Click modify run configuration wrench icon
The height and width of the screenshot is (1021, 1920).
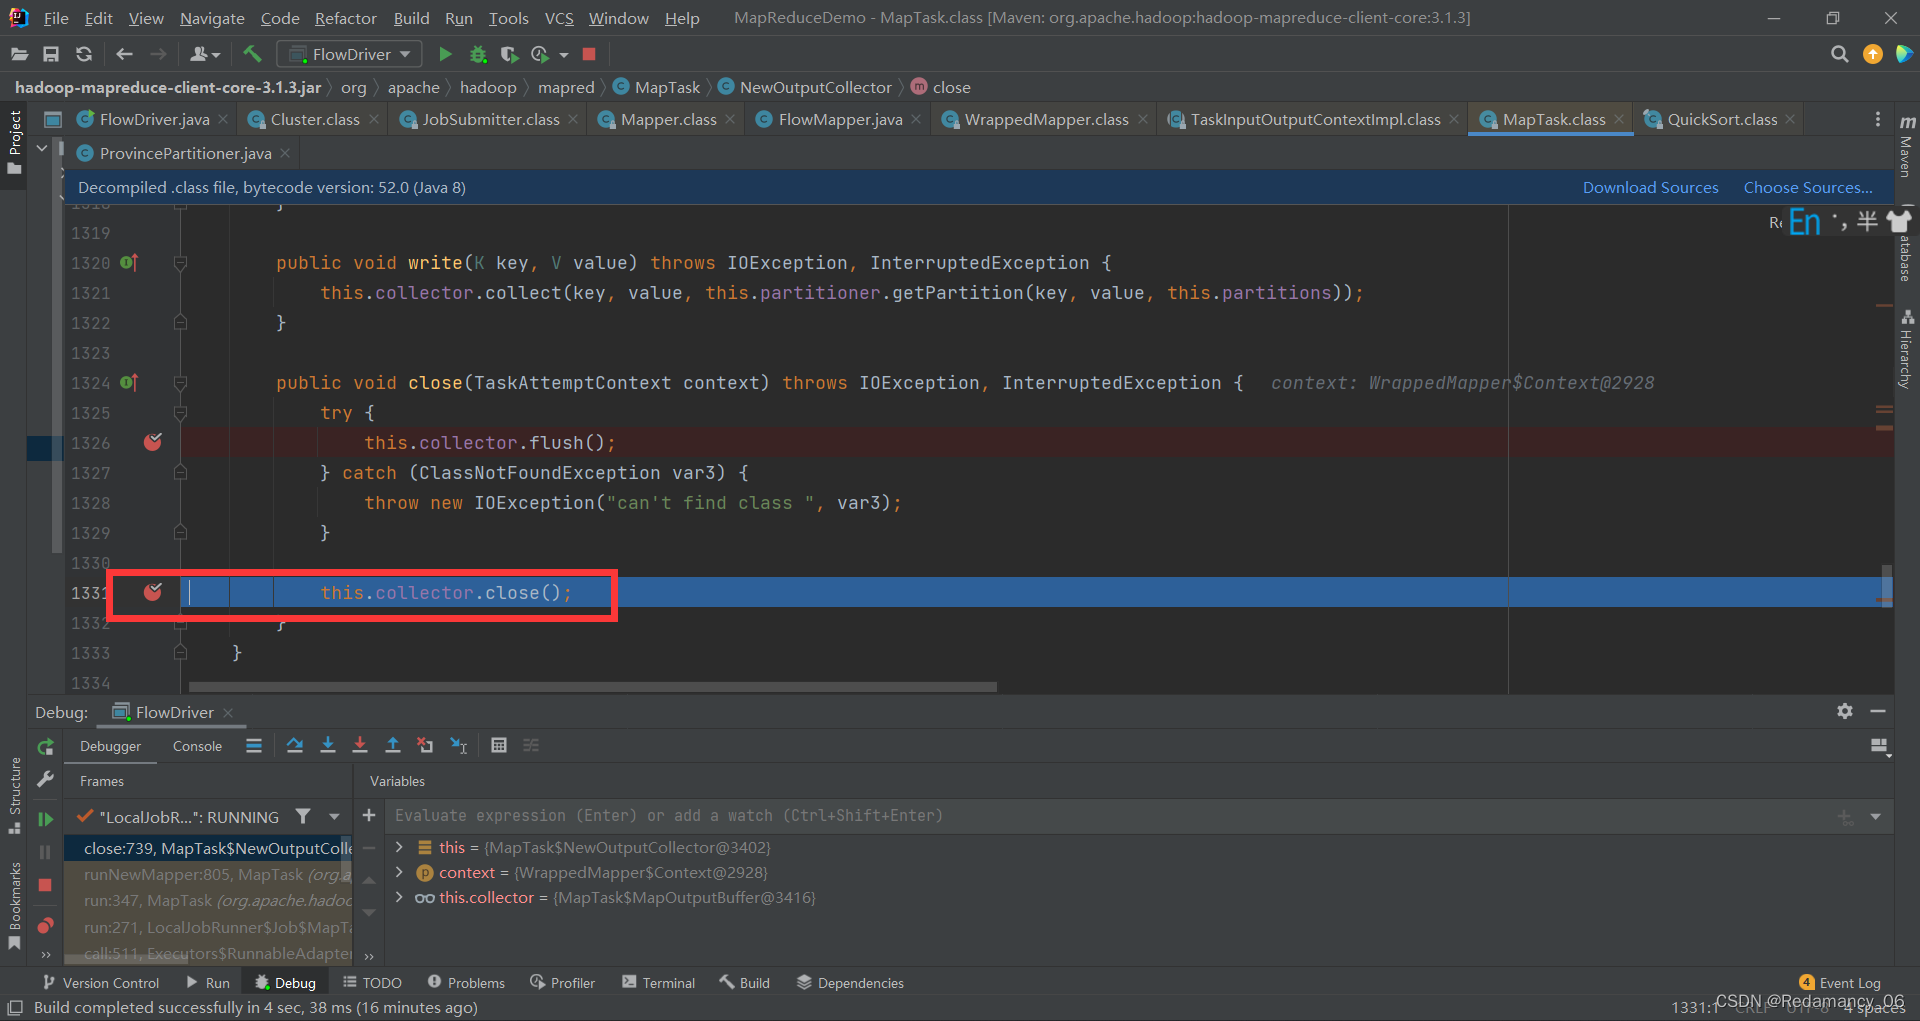(x=45, y=779)
